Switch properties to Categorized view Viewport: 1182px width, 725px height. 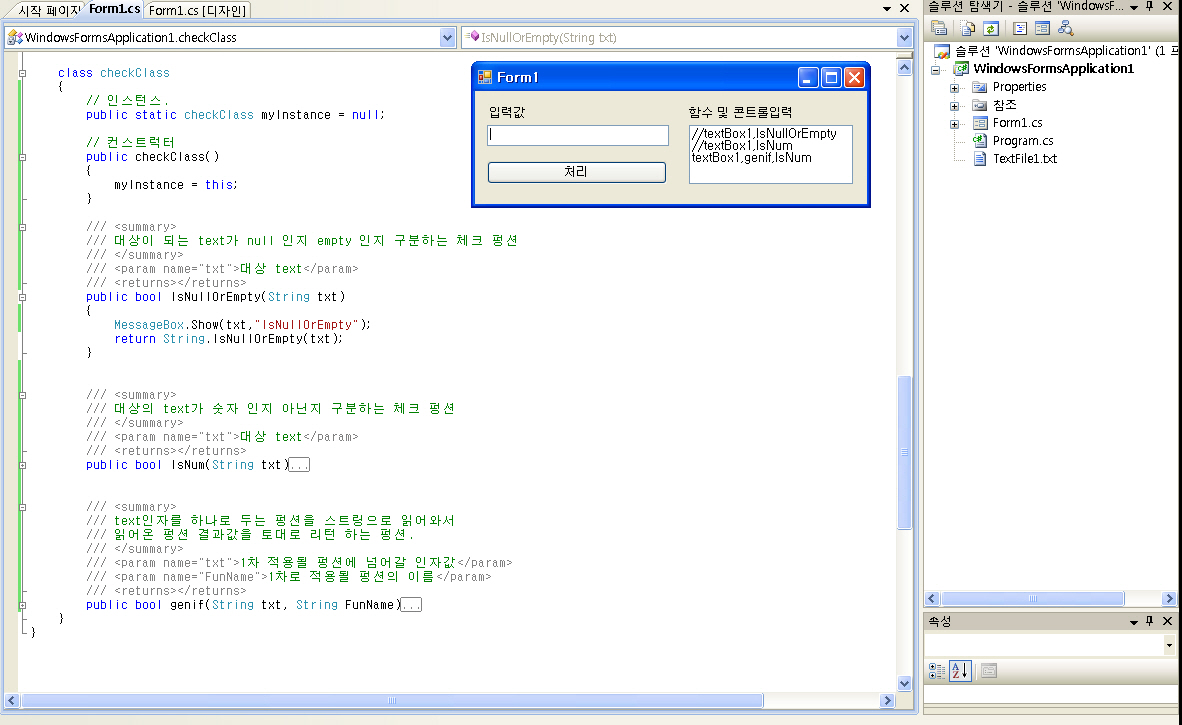click(x=937, y=671)
